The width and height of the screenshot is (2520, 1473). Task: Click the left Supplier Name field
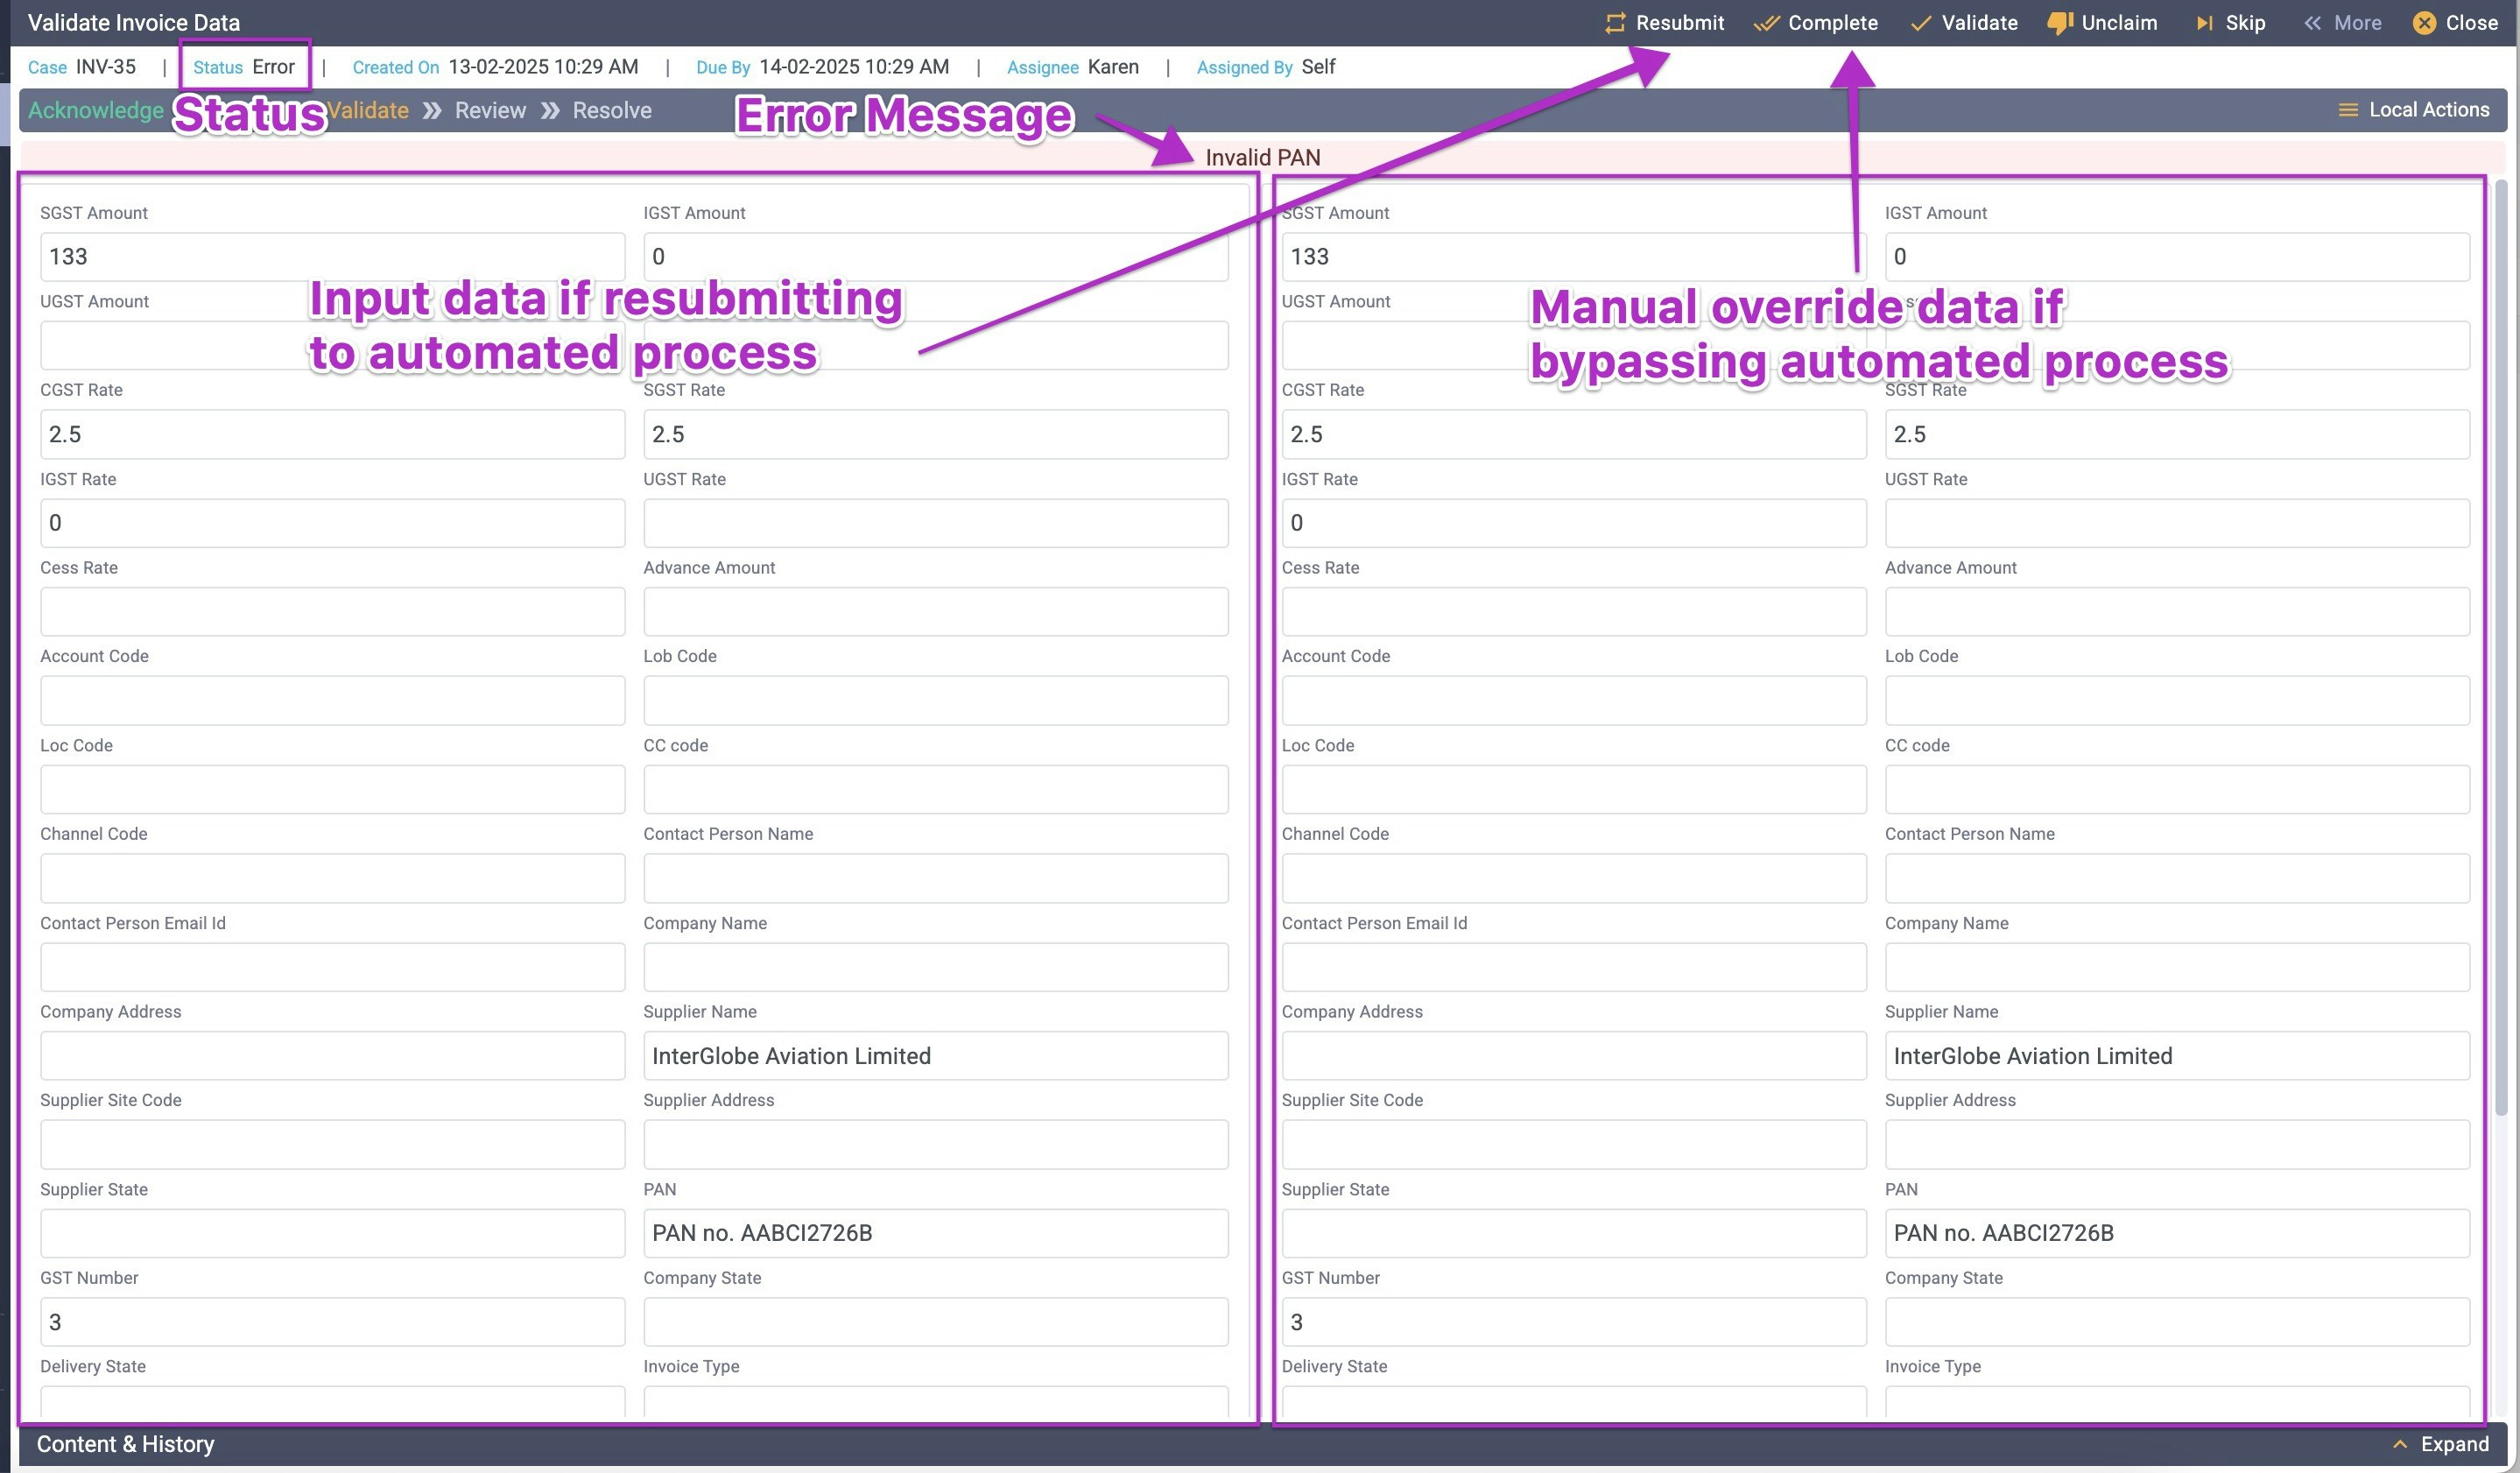[x=934, y=1056]
